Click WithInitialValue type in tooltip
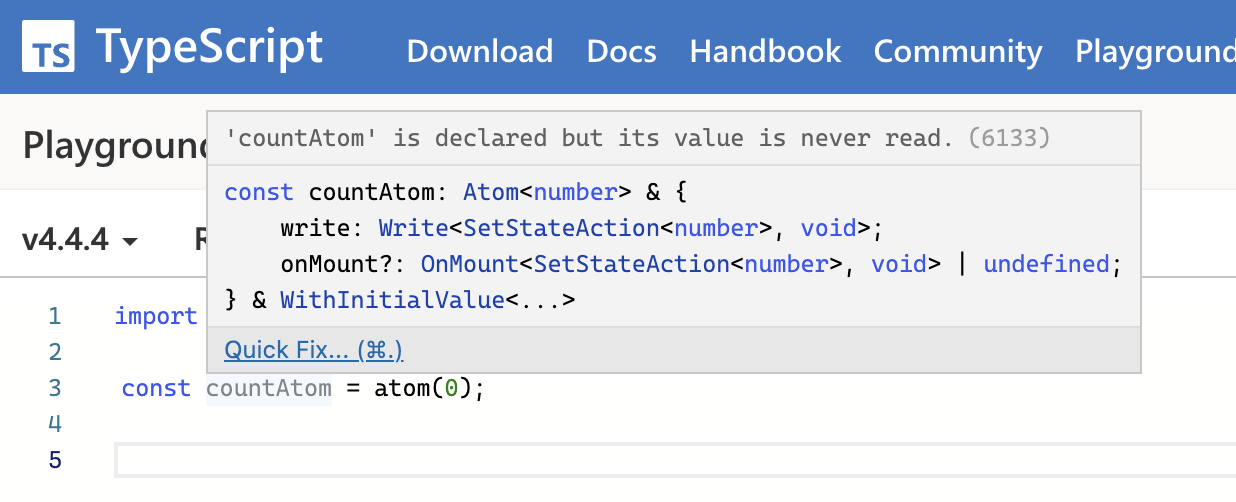 coord(392,300)
